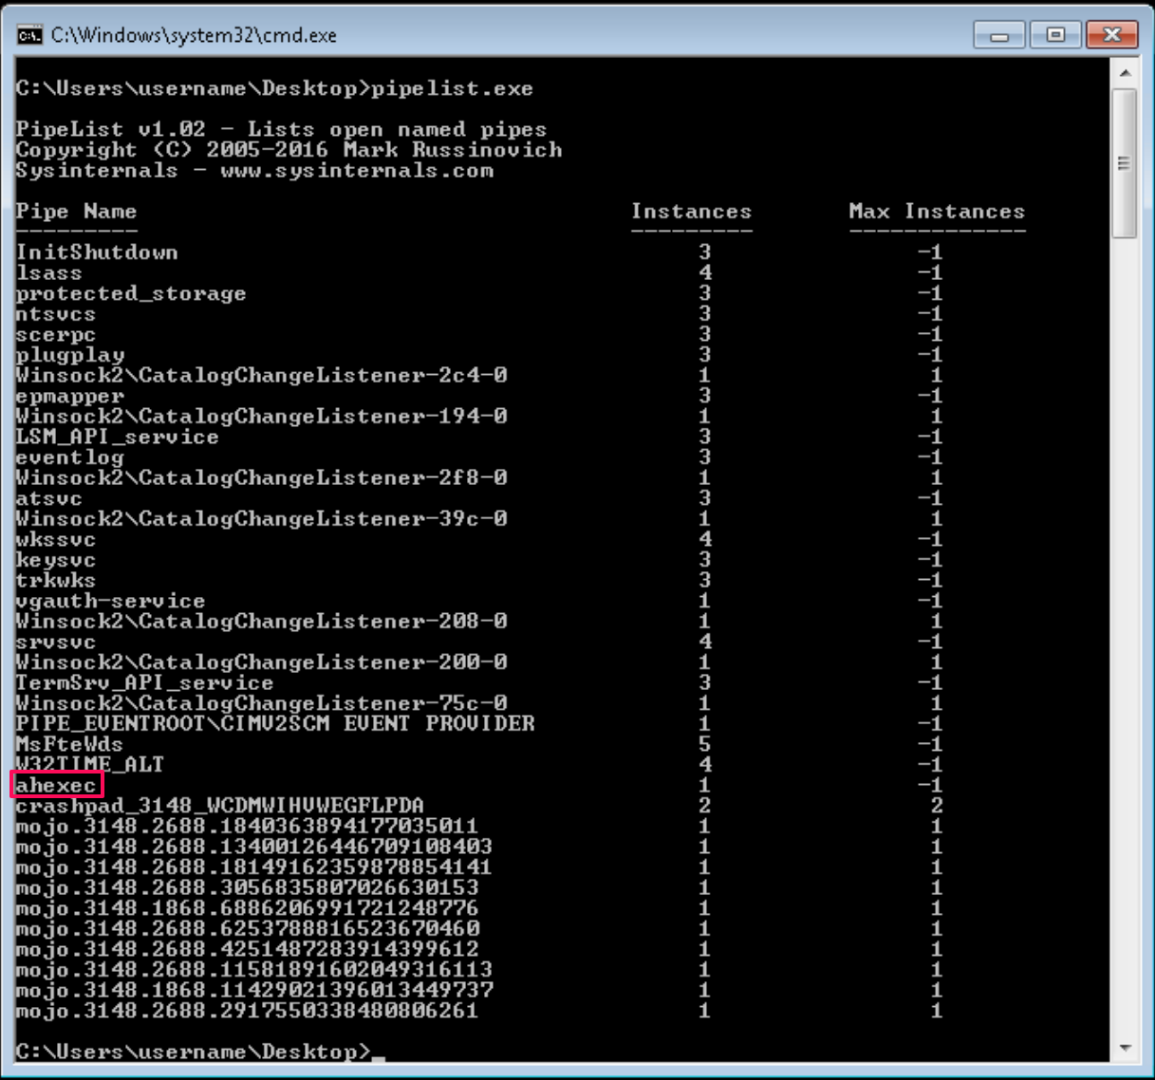Click the cmd.exe system menu icon
Viewport: 1155px width, 1080px height.
coord(29,35)
